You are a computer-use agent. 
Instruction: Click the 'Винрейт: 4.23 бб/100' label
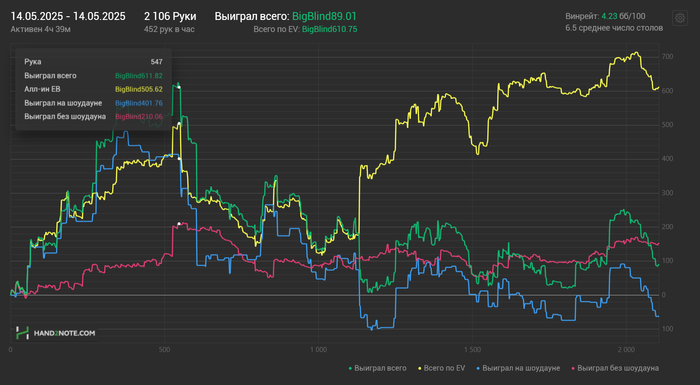[x=605, y=16]
